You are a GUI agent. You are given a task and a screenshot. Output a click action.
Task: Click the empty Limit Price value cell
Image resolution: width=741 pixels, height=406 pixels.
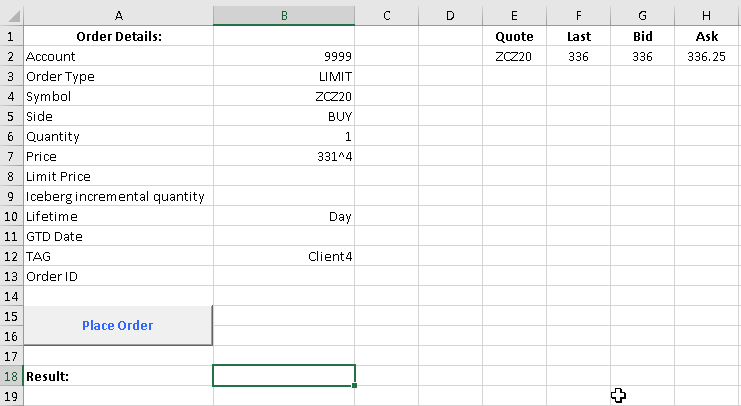pyautogui.click(x=284, y=177)
